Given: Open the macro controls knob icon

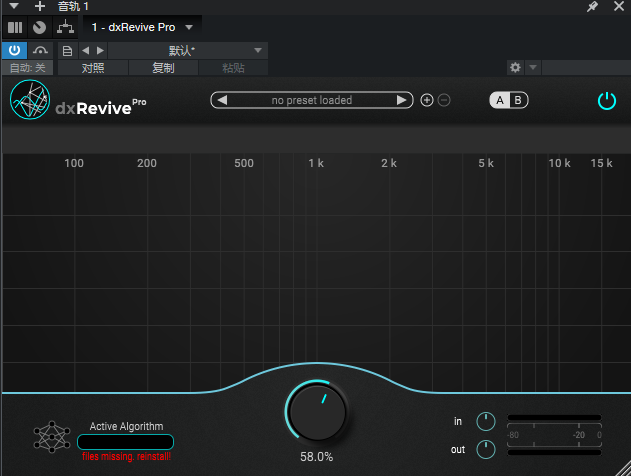Looking at the screenshot, I should coord(39,27).
